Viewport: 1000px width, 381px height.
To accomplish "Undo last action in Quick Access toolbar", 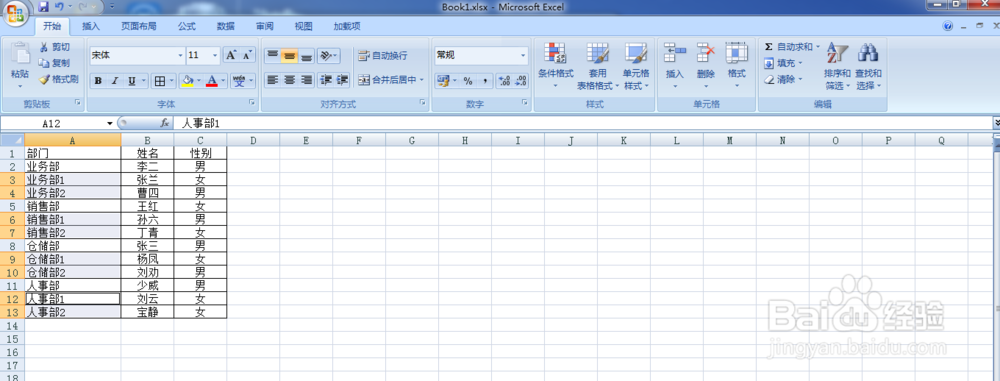I will [x=59, y=7].
